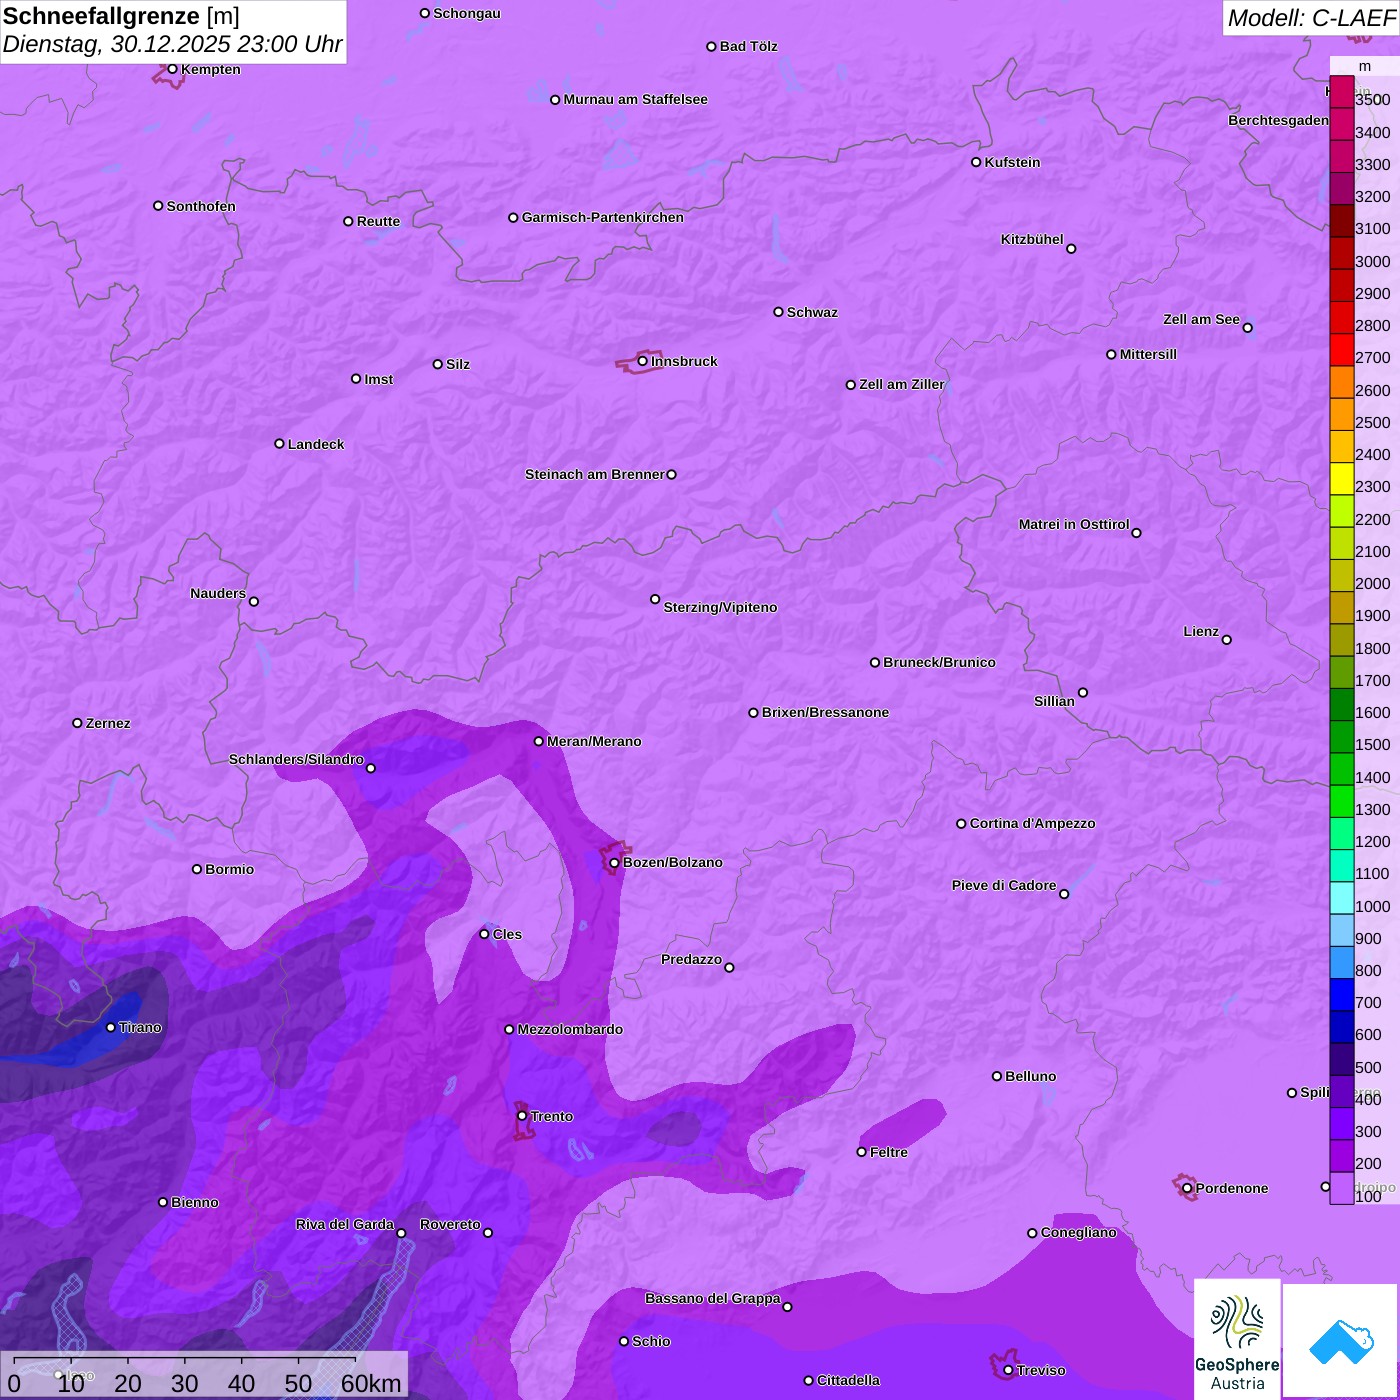Click the Tirano label
The image size is (1400, 1400).
point(140,1027)
